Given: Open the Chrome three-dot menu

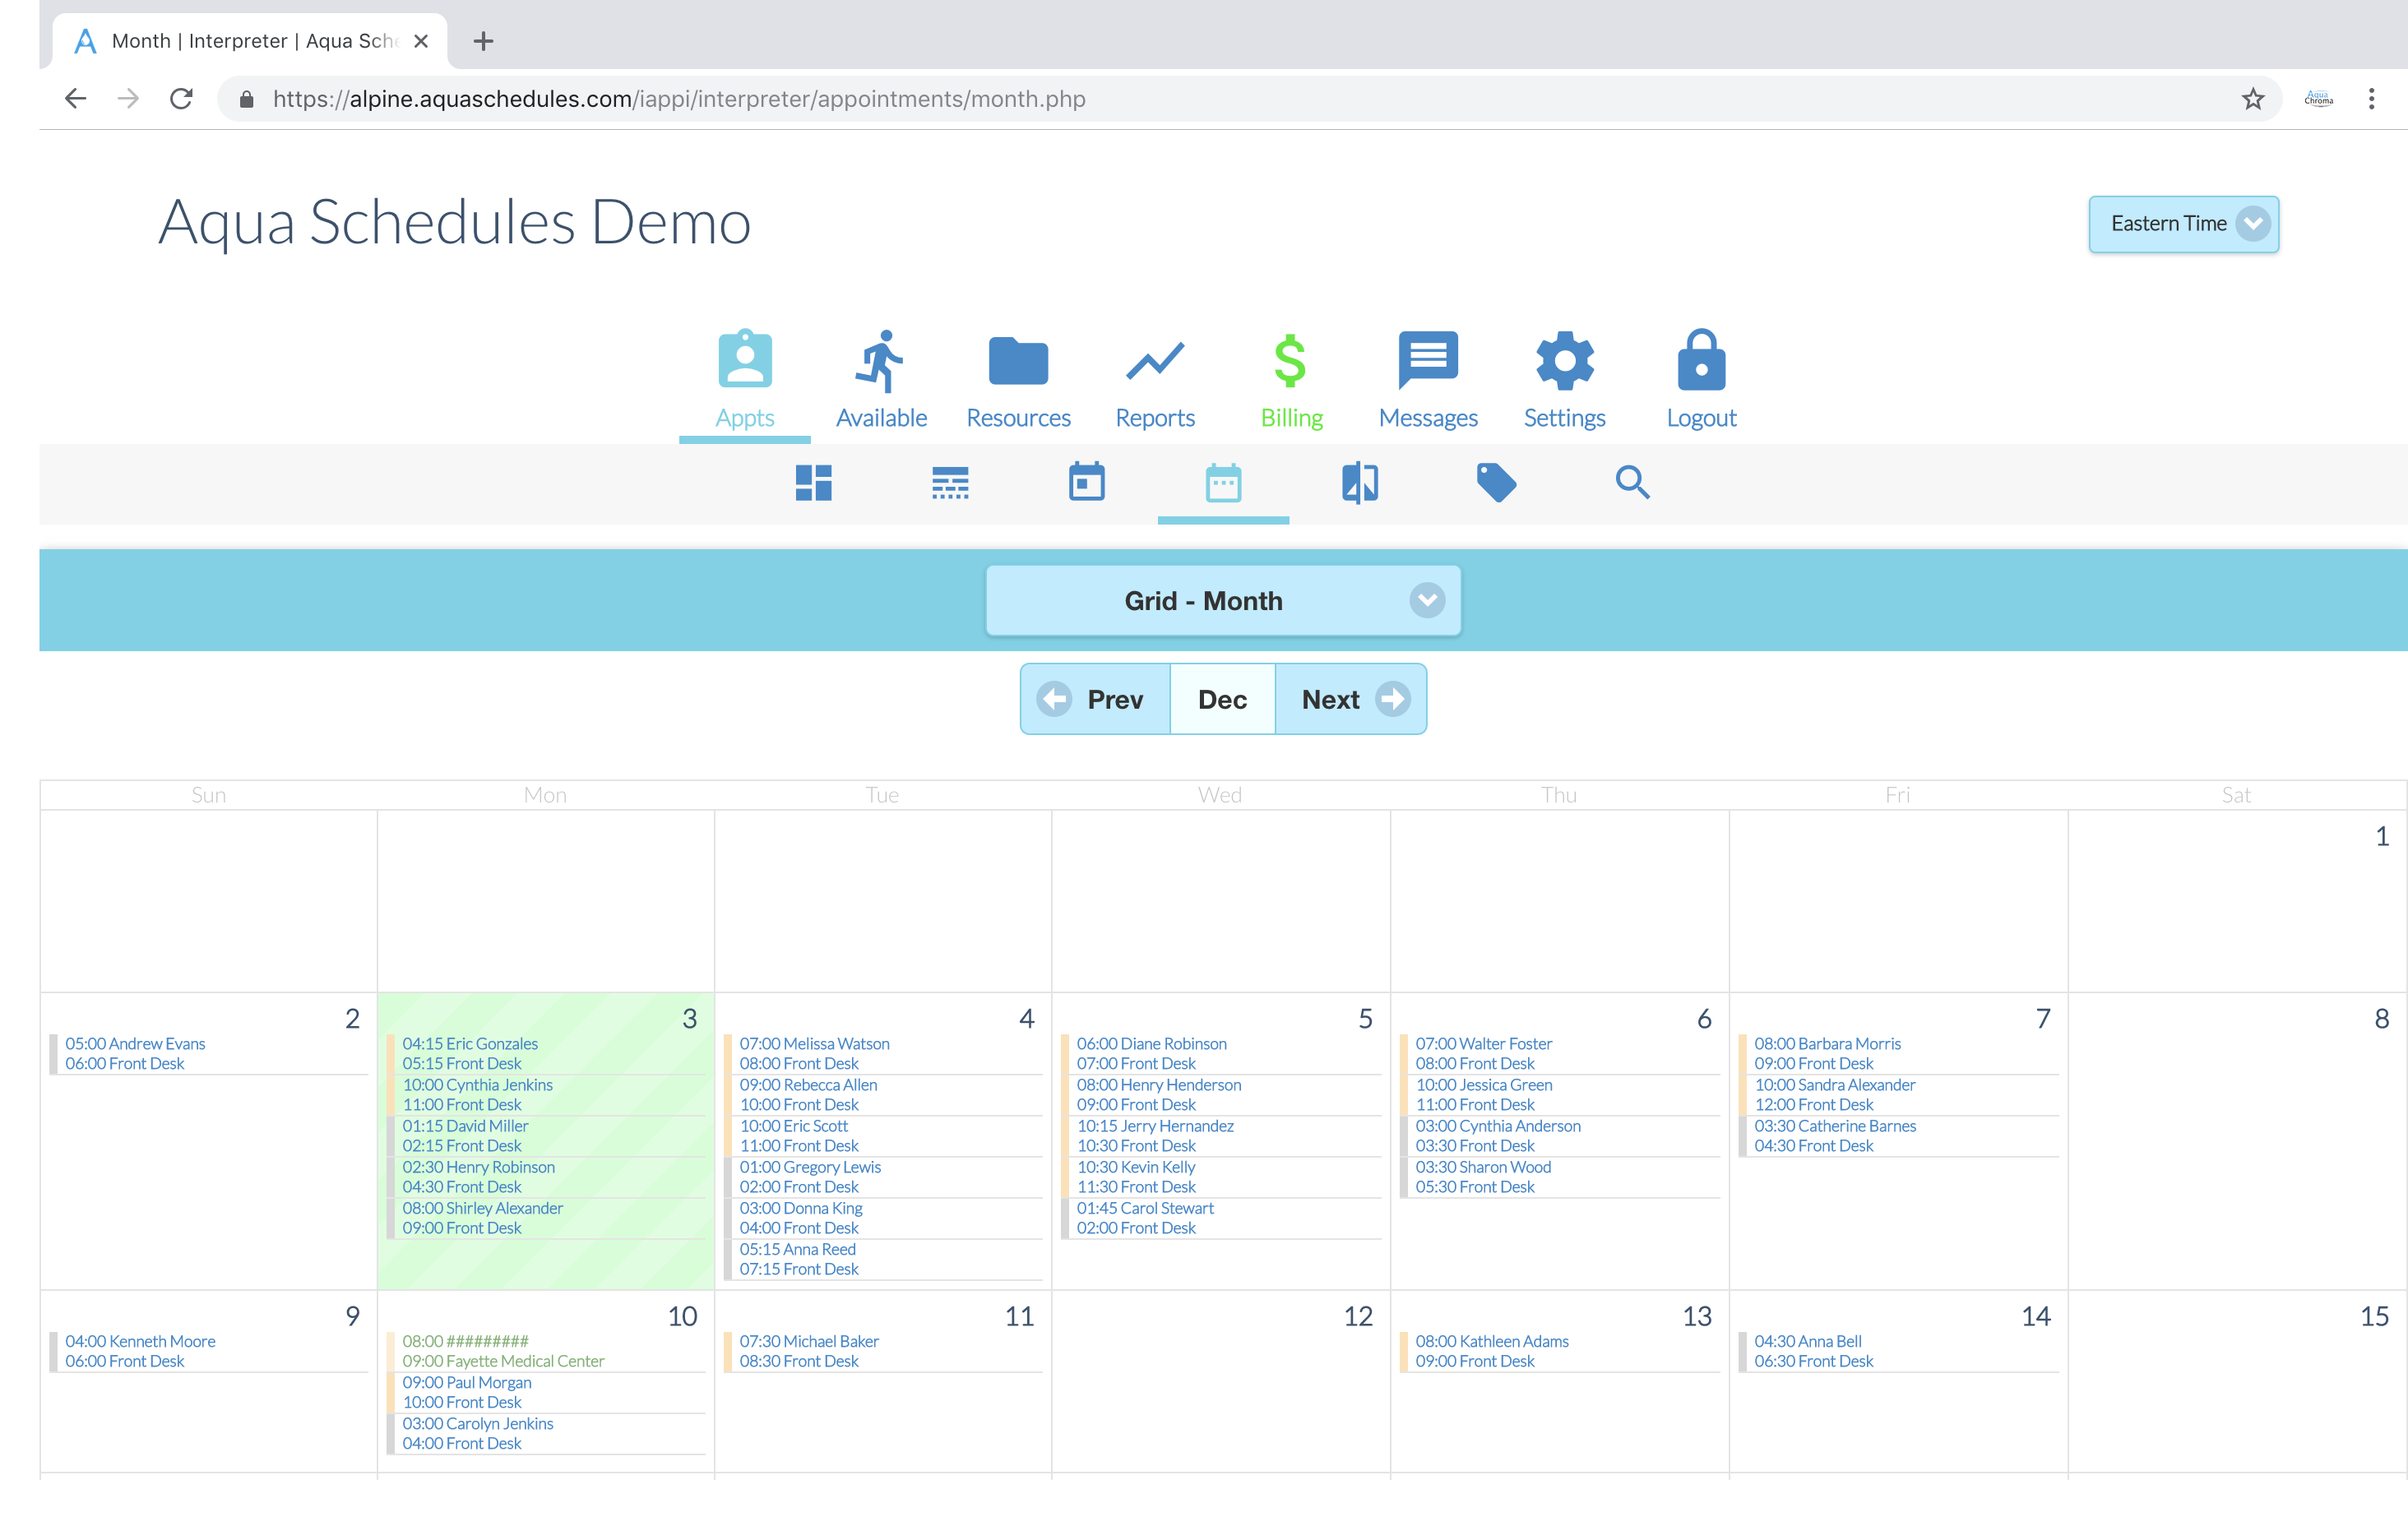Looking at the screenshot, I should (x=2371, y=99).
